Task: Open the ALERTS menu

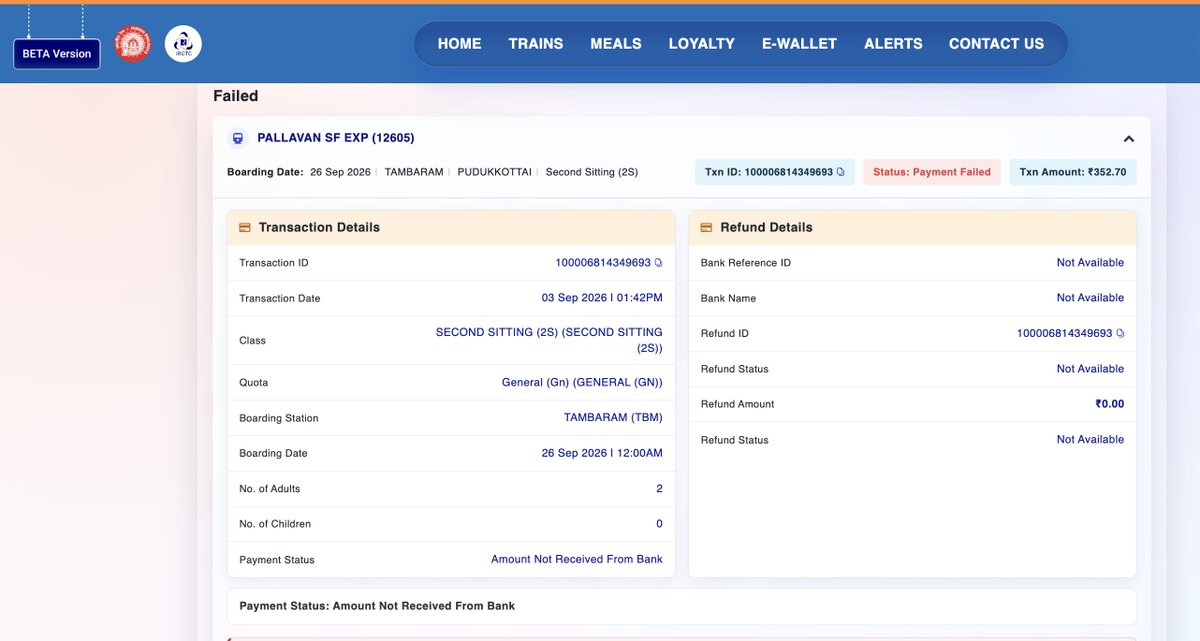Action: pyautogui.click(x=893, y=44)
